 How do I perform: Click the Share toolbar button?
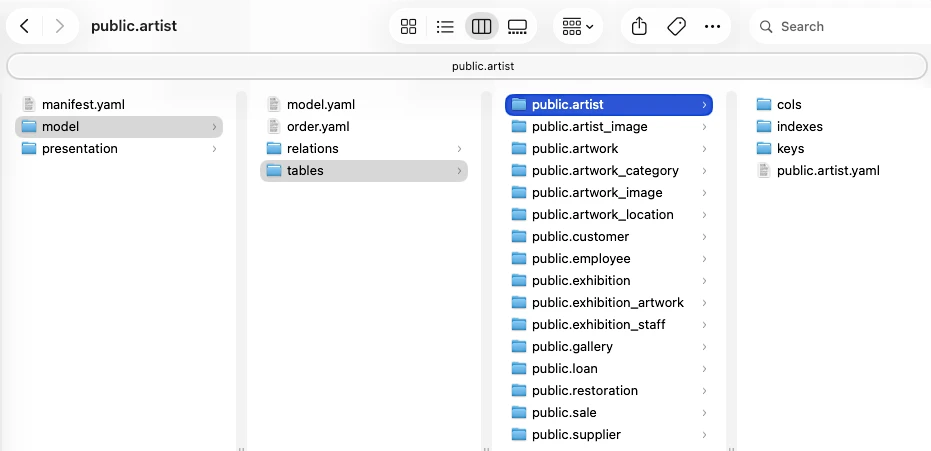click(x=639, y=26)
